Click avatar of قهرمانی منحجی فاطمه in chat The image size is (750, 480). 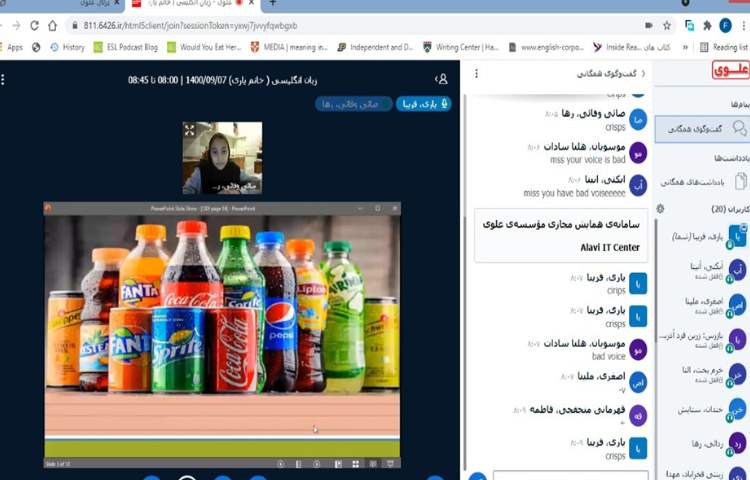click(x=638, y=416)
